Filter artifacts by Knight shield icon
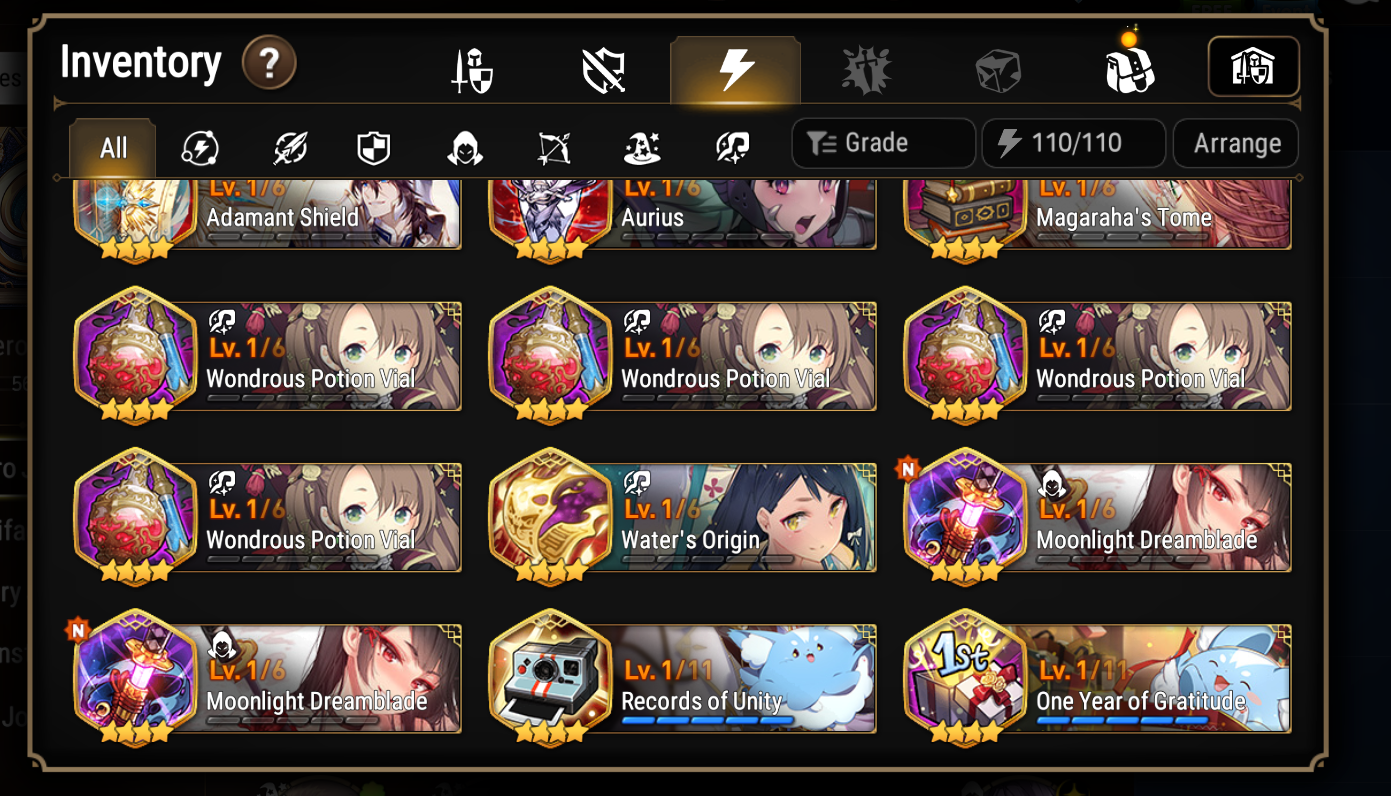1391x796 pixels. tap(373, 149)
